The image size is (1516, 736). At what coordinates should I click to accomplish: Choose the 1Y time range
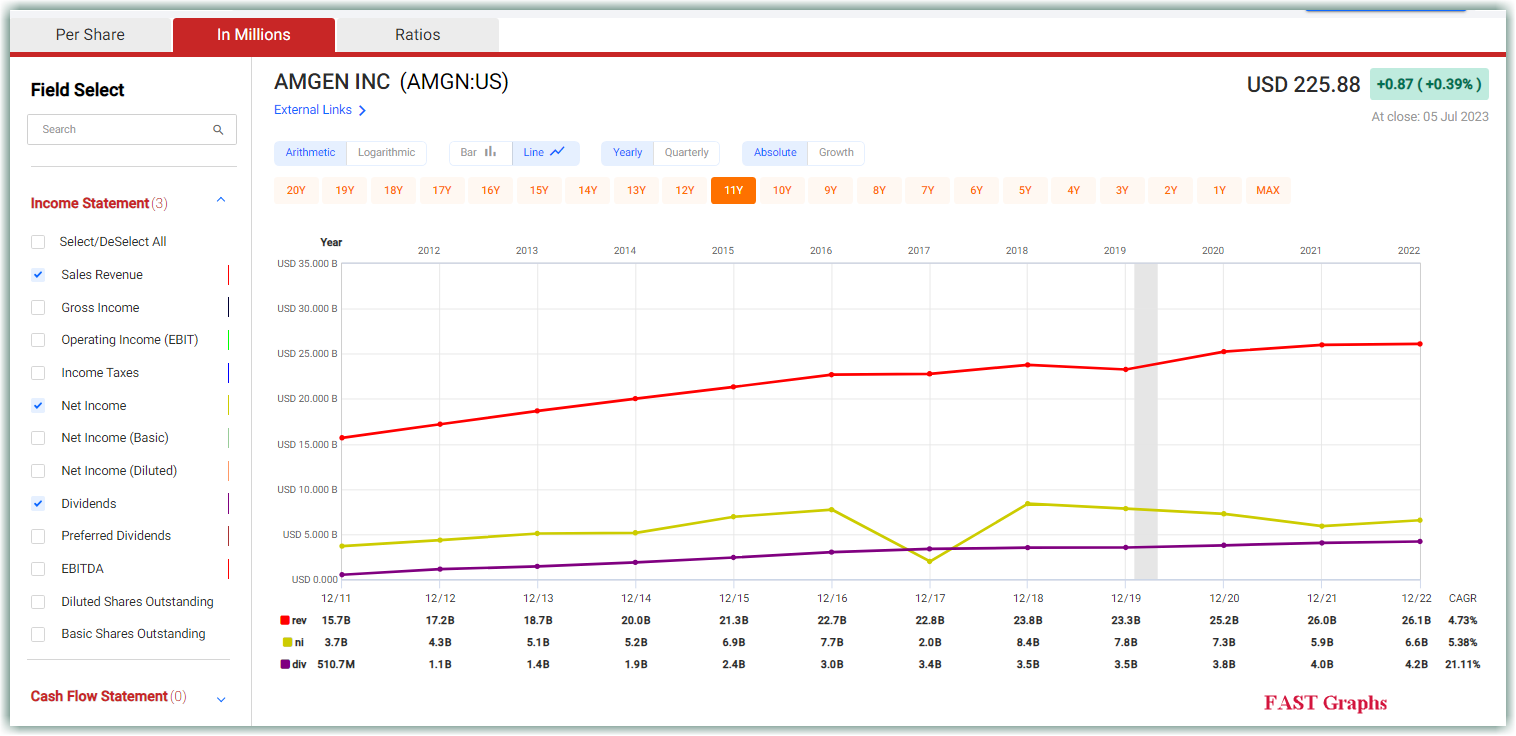tap(1219, 191)
